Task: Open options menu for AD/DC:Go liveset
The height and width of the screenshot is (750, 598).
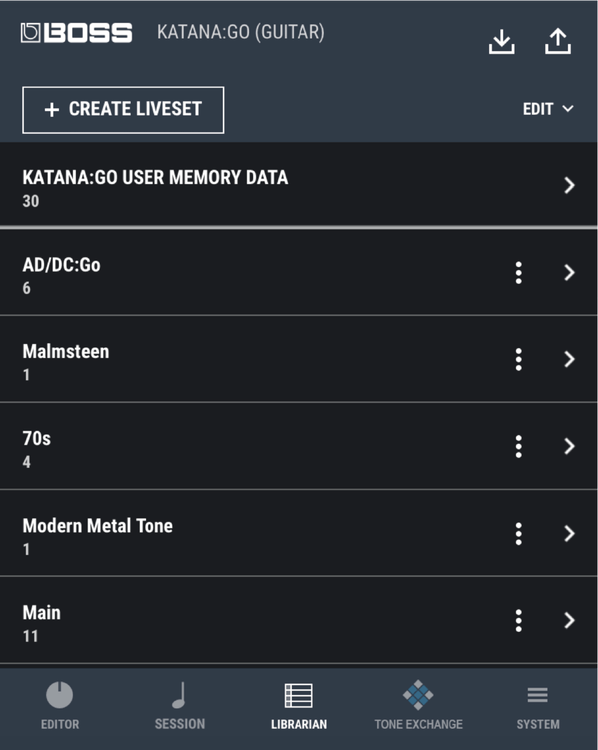Action: tap(519, 273)
